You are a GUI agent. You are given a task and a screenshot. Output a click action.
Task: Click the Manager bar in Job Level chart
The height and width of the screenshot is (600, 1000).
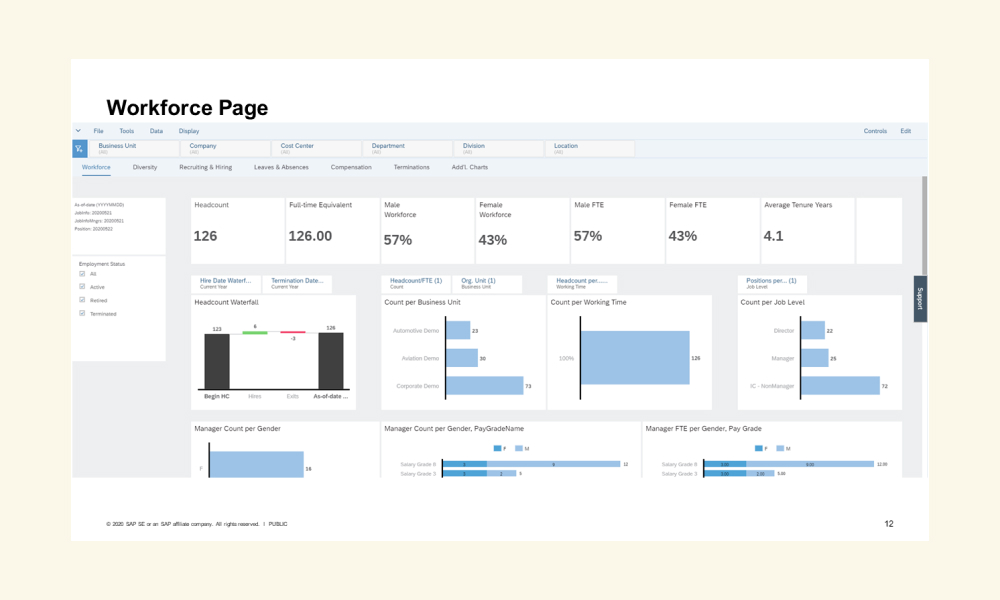[814, 358]
